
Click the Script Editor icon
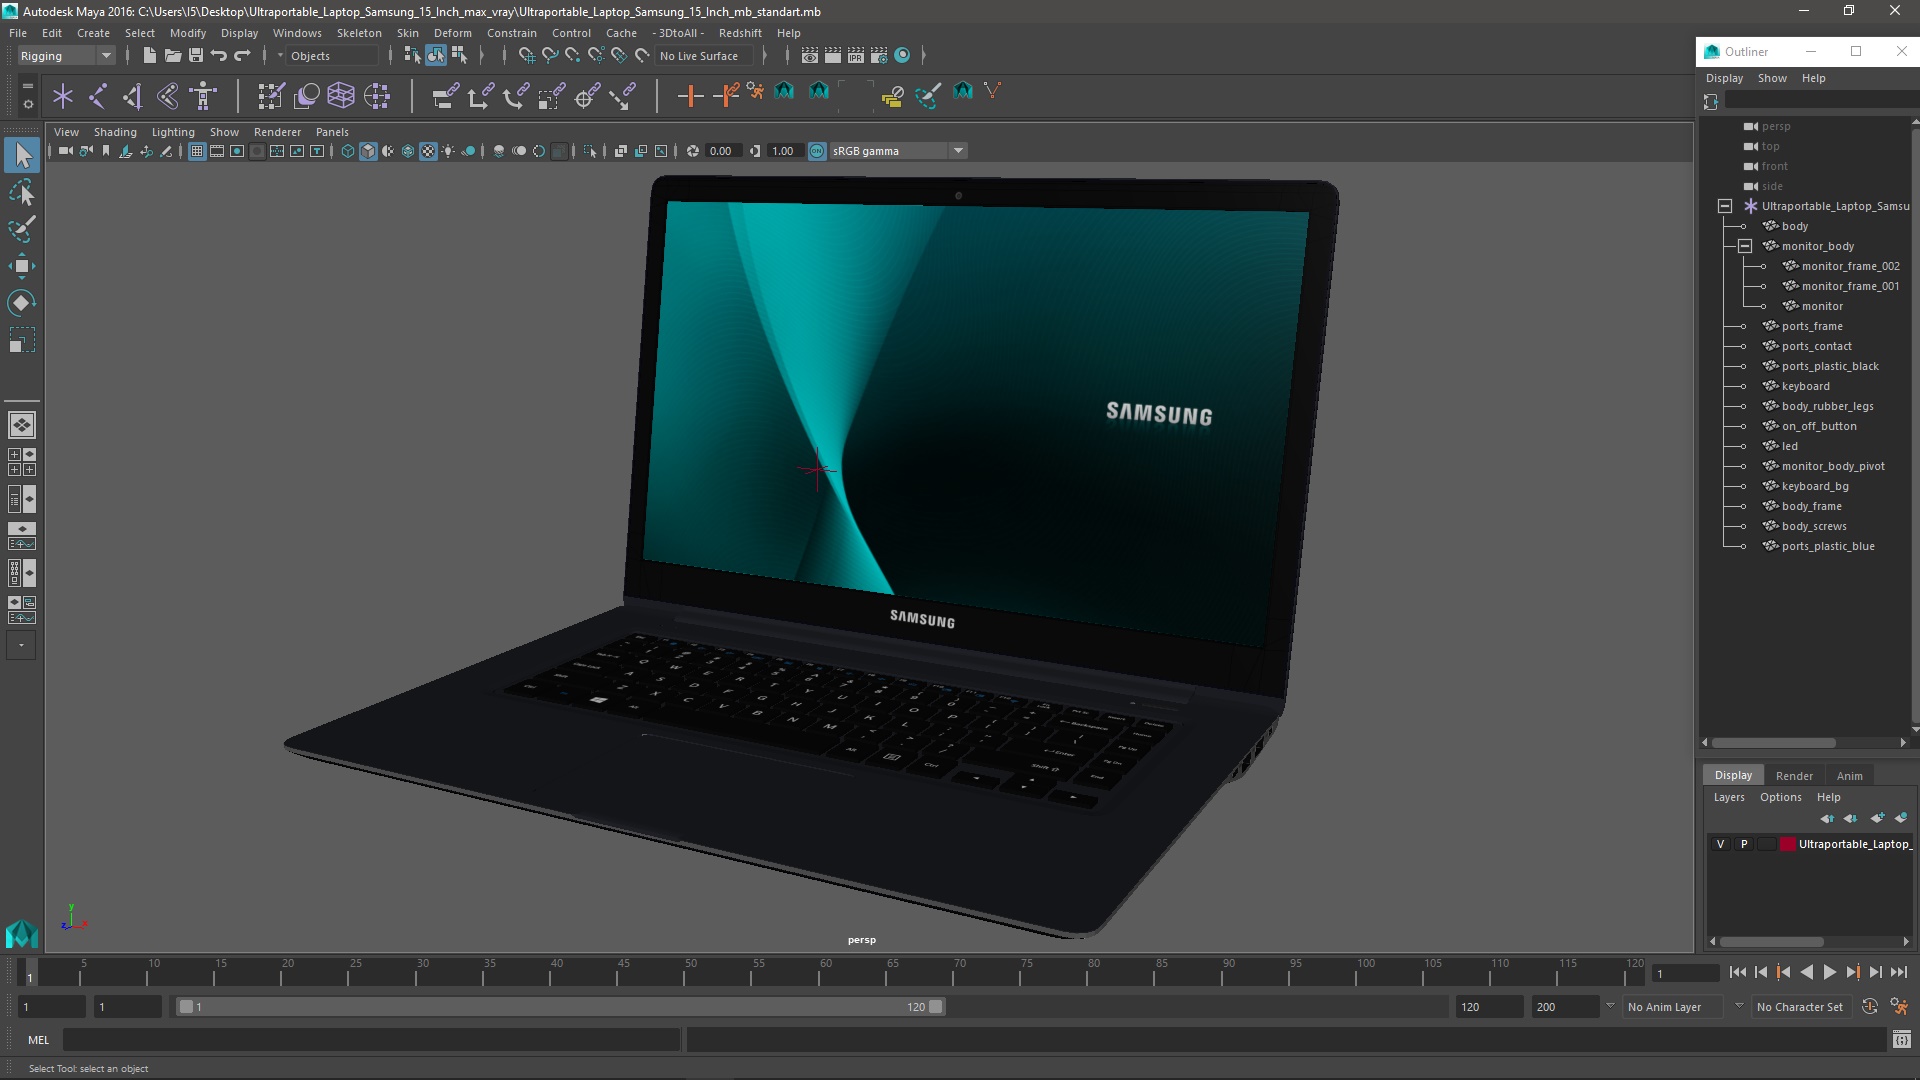pos(1901,1040)
